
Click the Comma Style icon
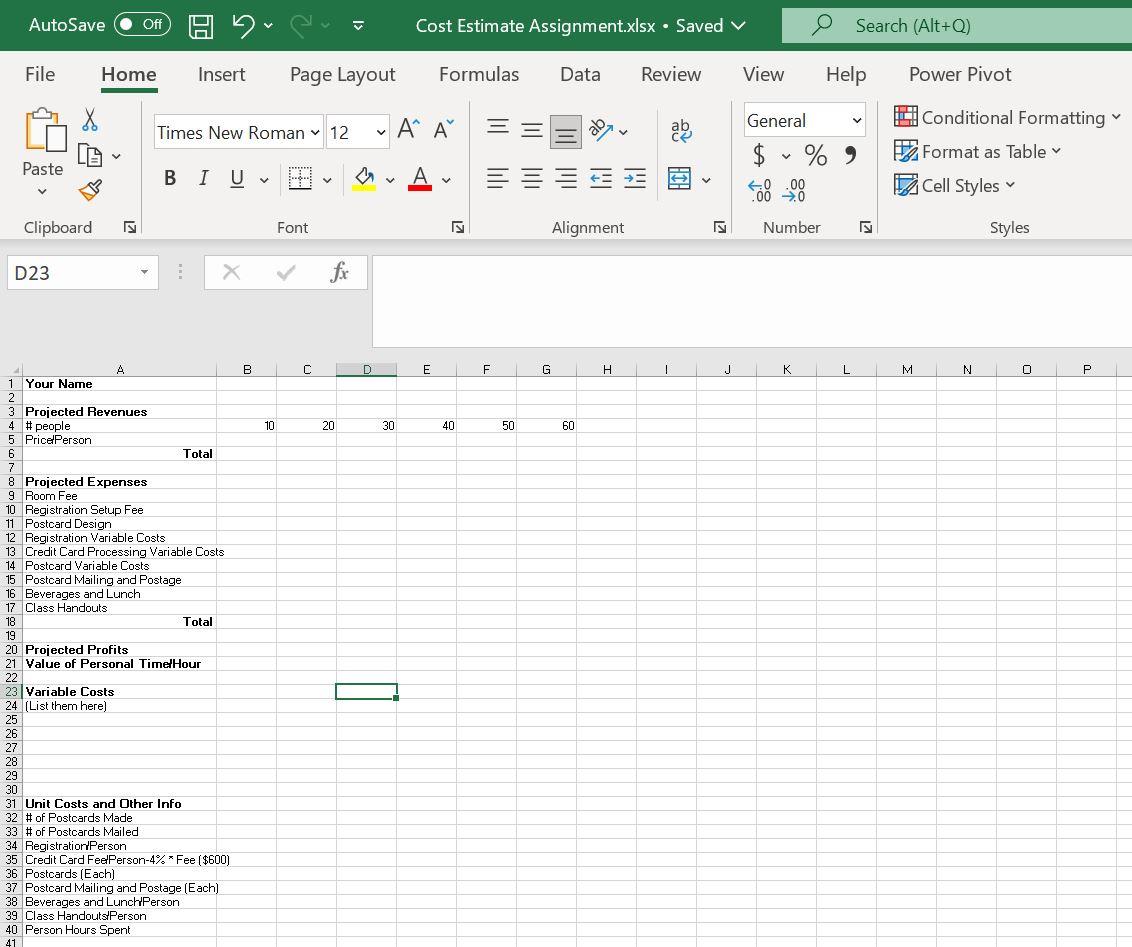tap(851, 156)
